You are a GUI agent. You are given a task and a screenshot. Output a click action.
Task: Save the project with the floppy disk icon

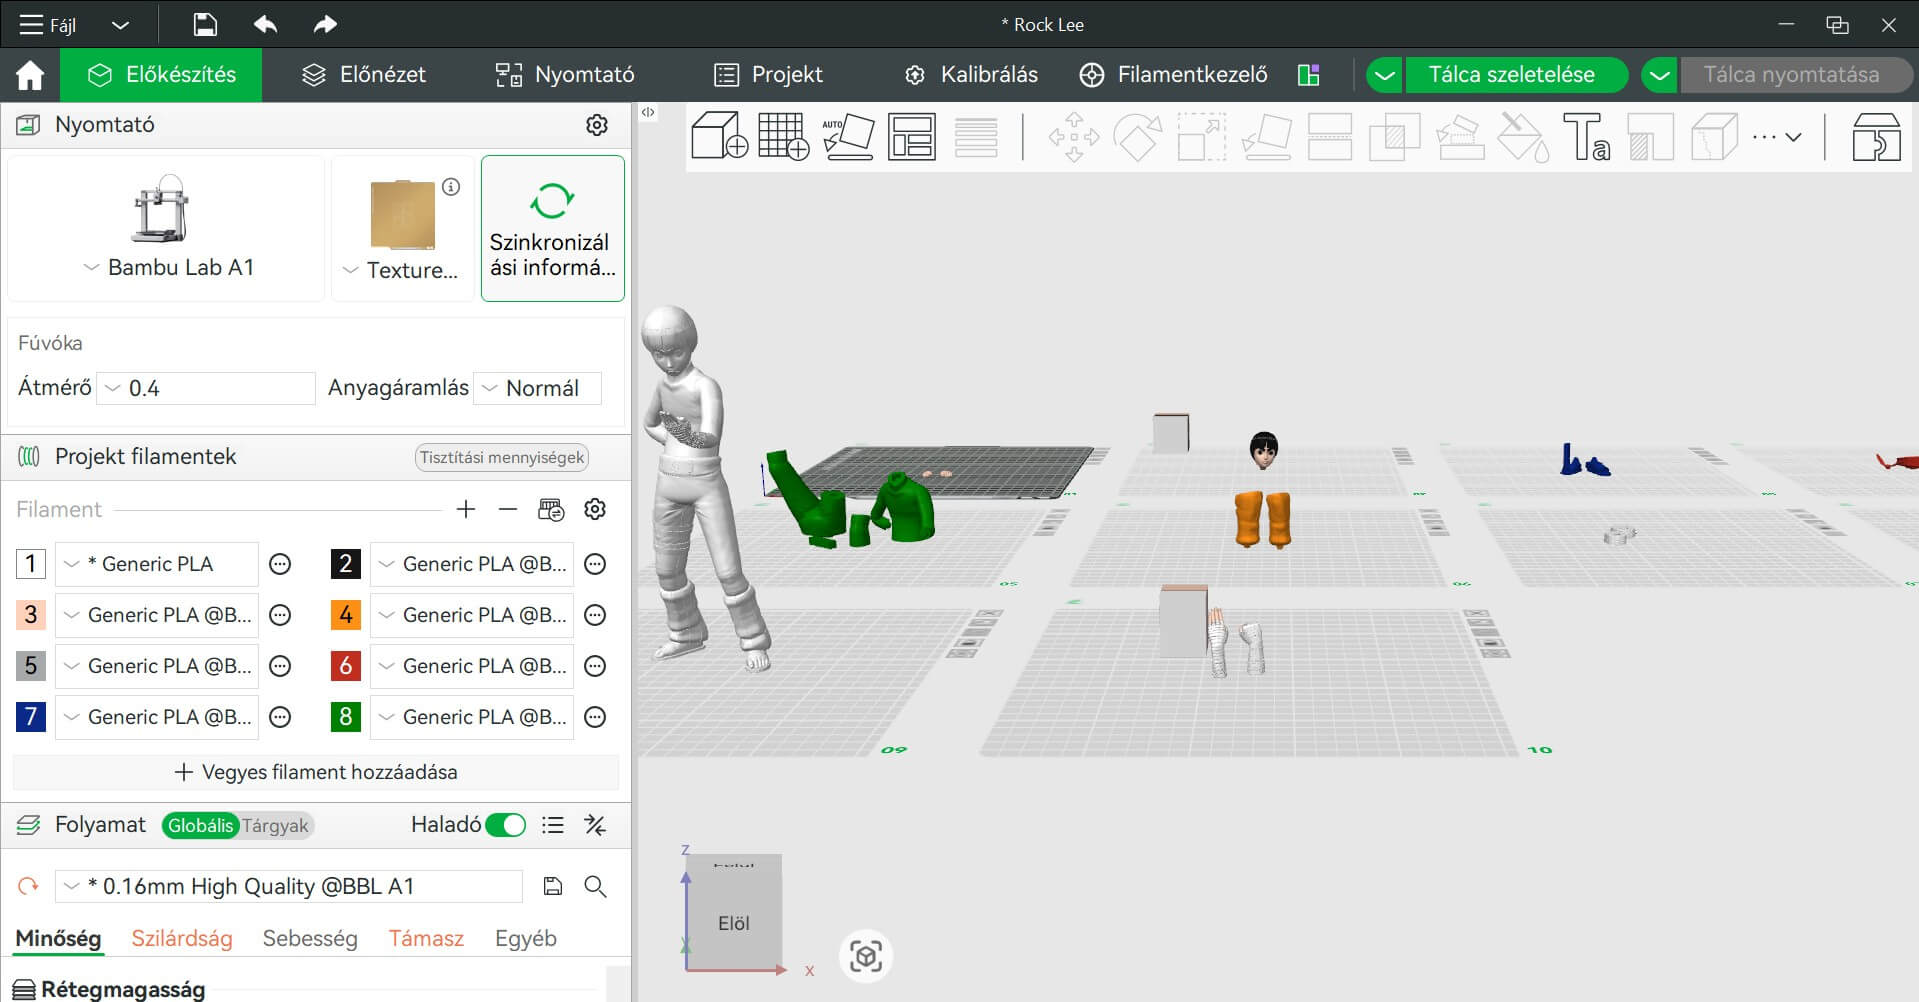[205, 24]
